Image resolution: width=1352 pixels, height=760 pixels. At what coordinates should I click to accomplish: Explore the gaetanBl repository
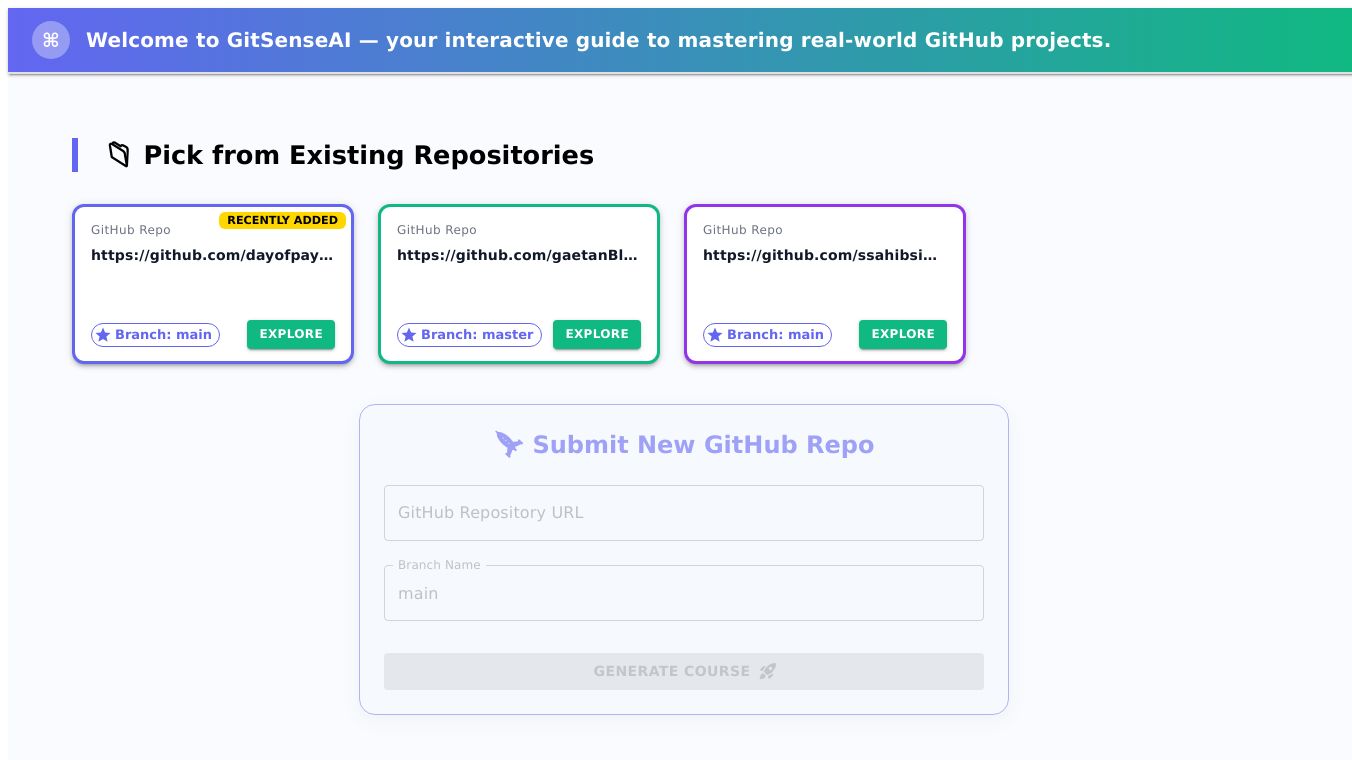(x=597, y=335)
